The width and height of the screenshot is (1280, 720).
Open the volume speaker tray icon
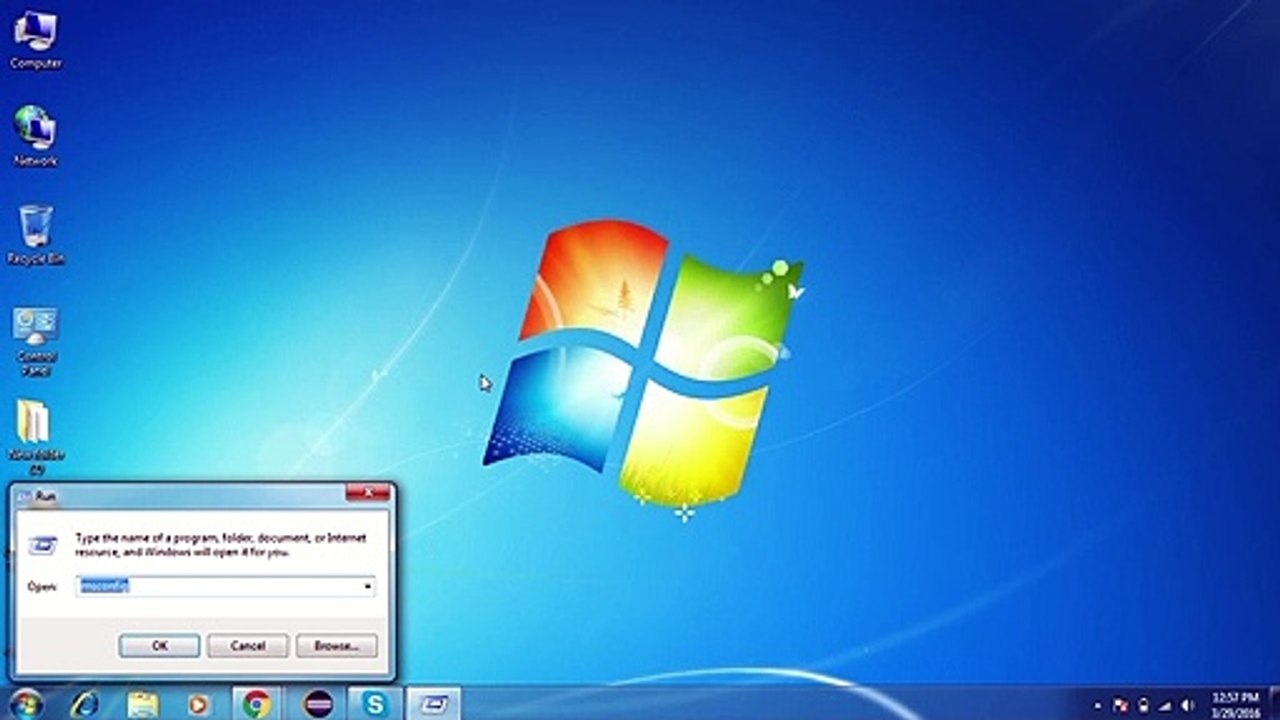click(x=1189, y=705)
